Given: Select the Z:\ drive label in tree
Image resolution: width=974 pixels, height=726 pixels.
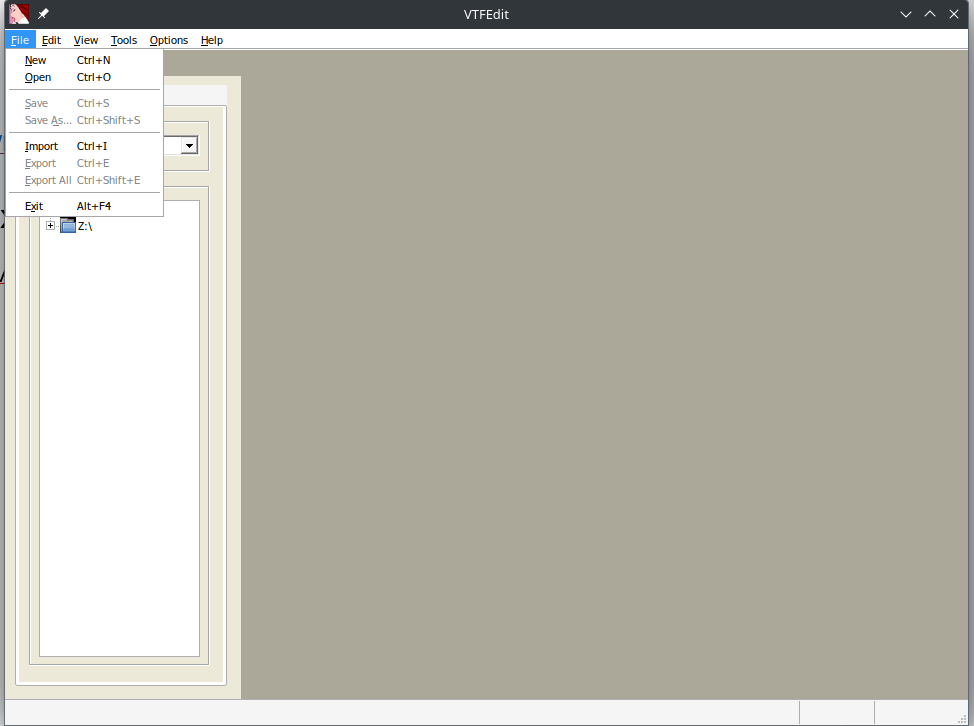Looking at the screenshot, I should click(85, 226).
